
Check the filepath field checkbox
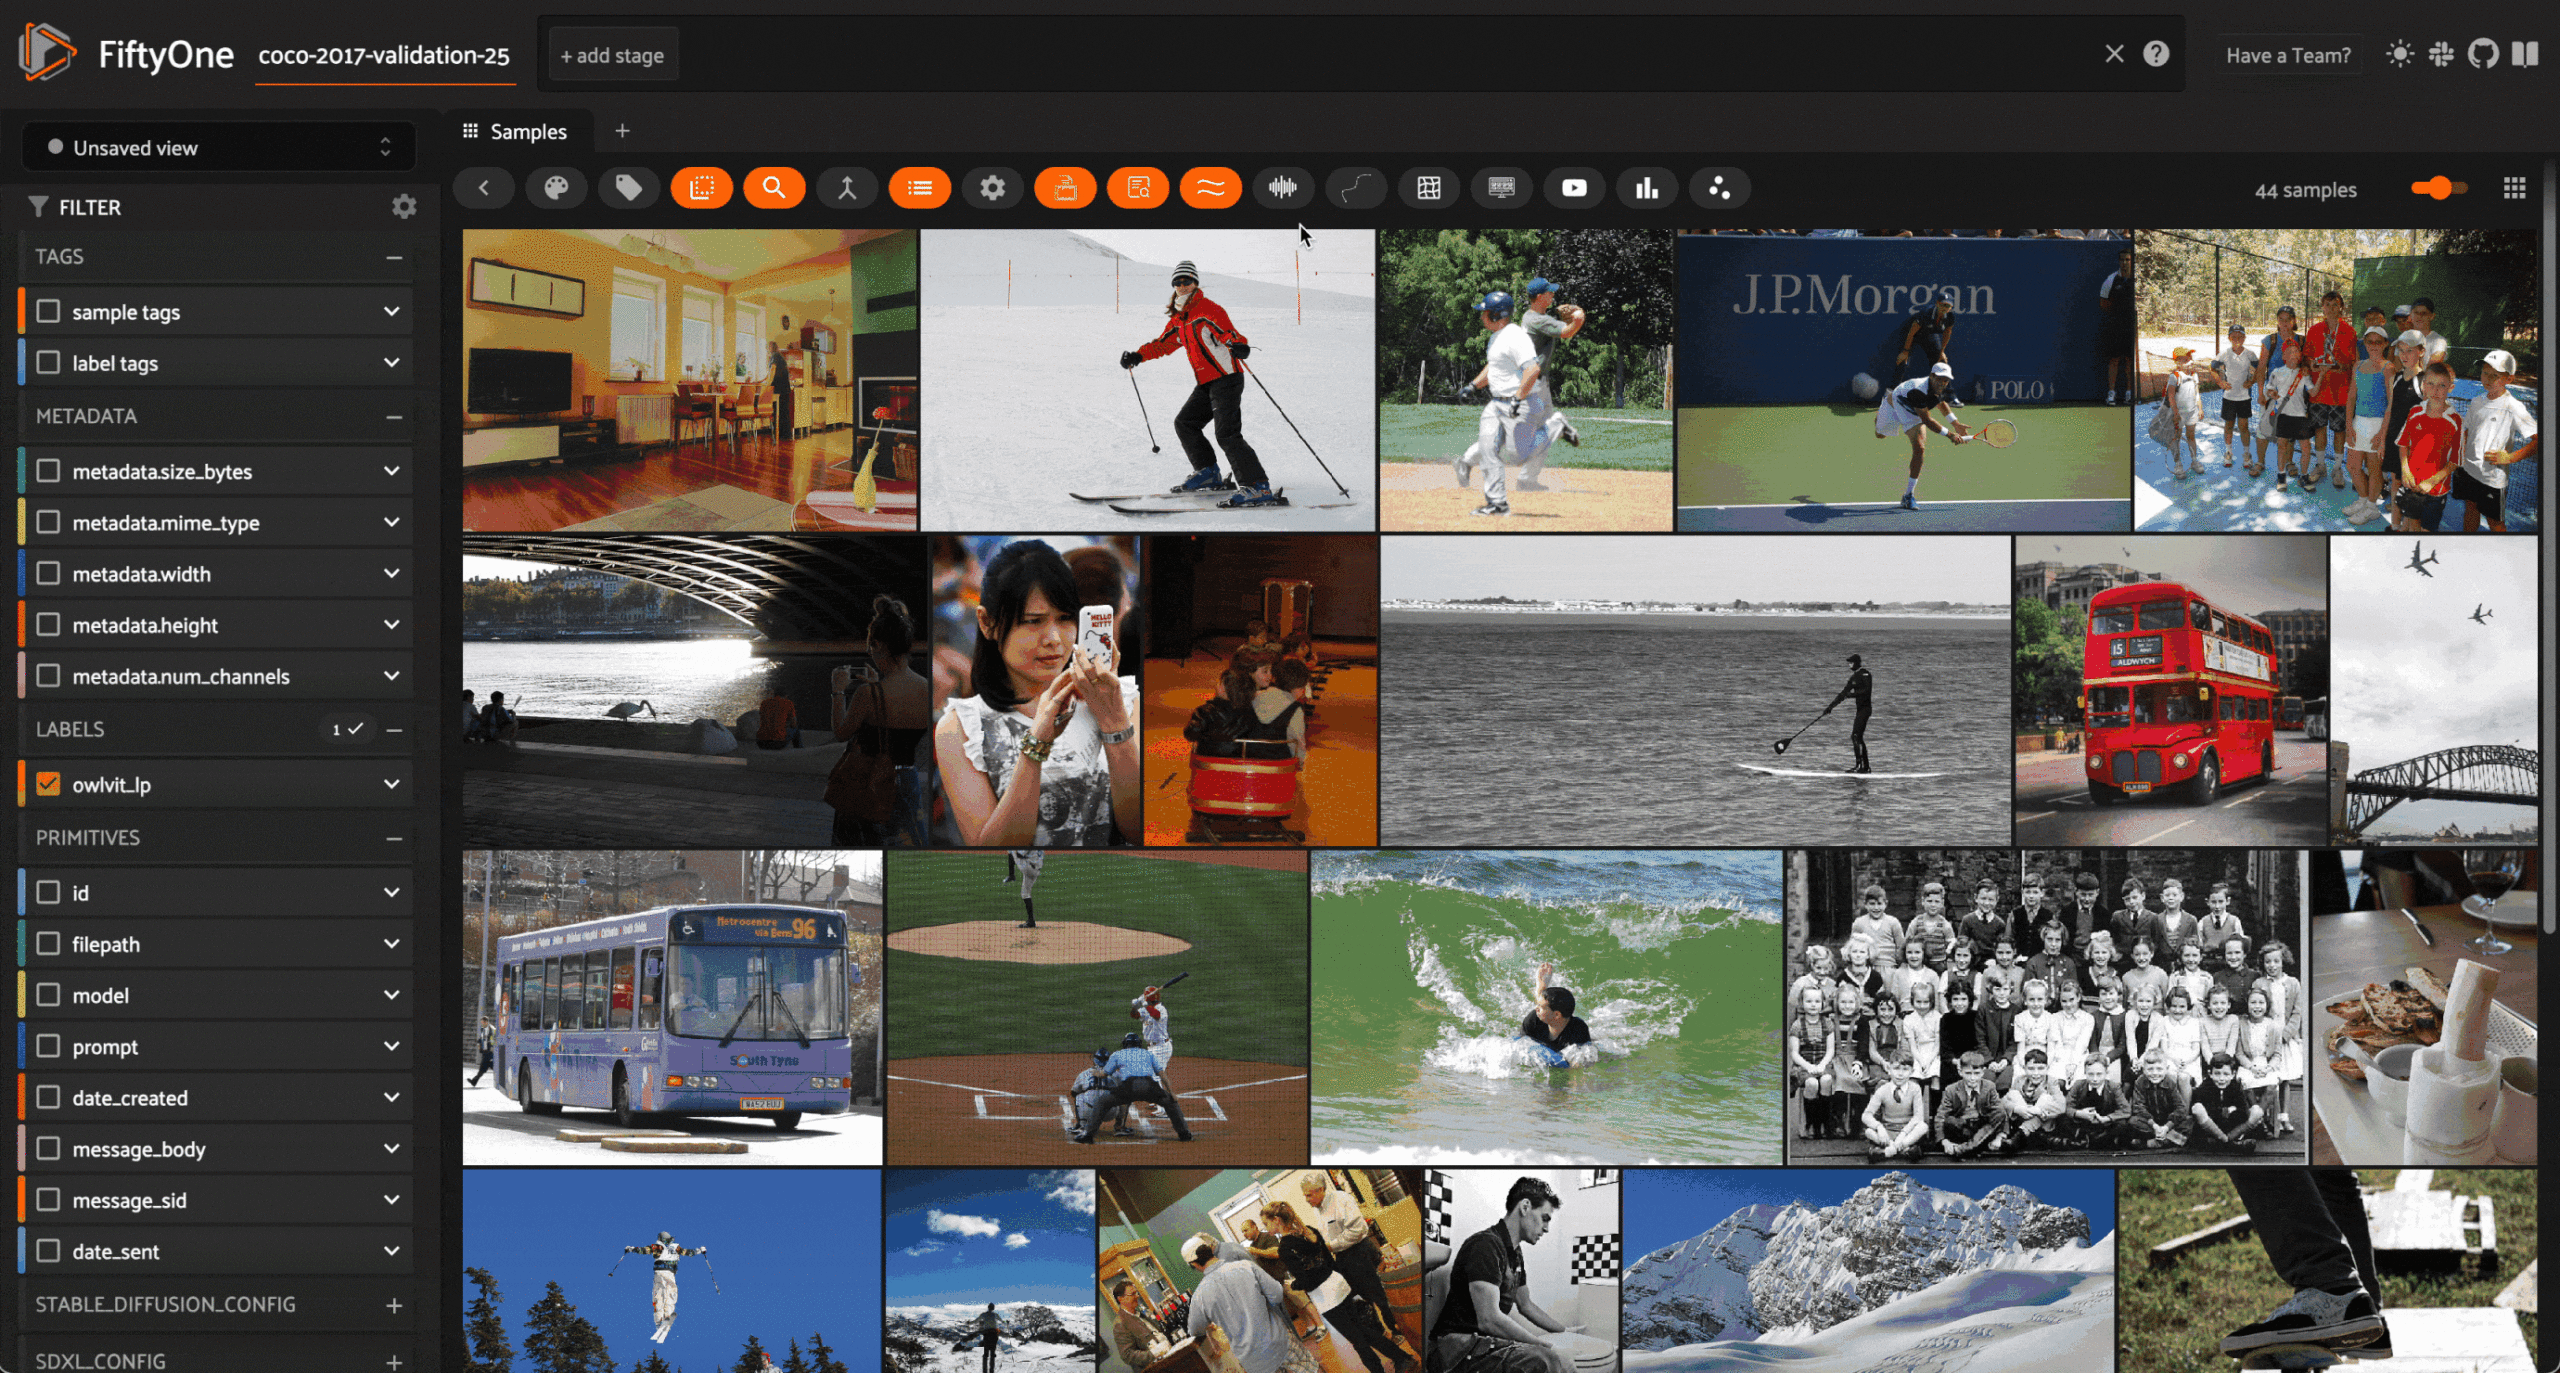(48, 944)
